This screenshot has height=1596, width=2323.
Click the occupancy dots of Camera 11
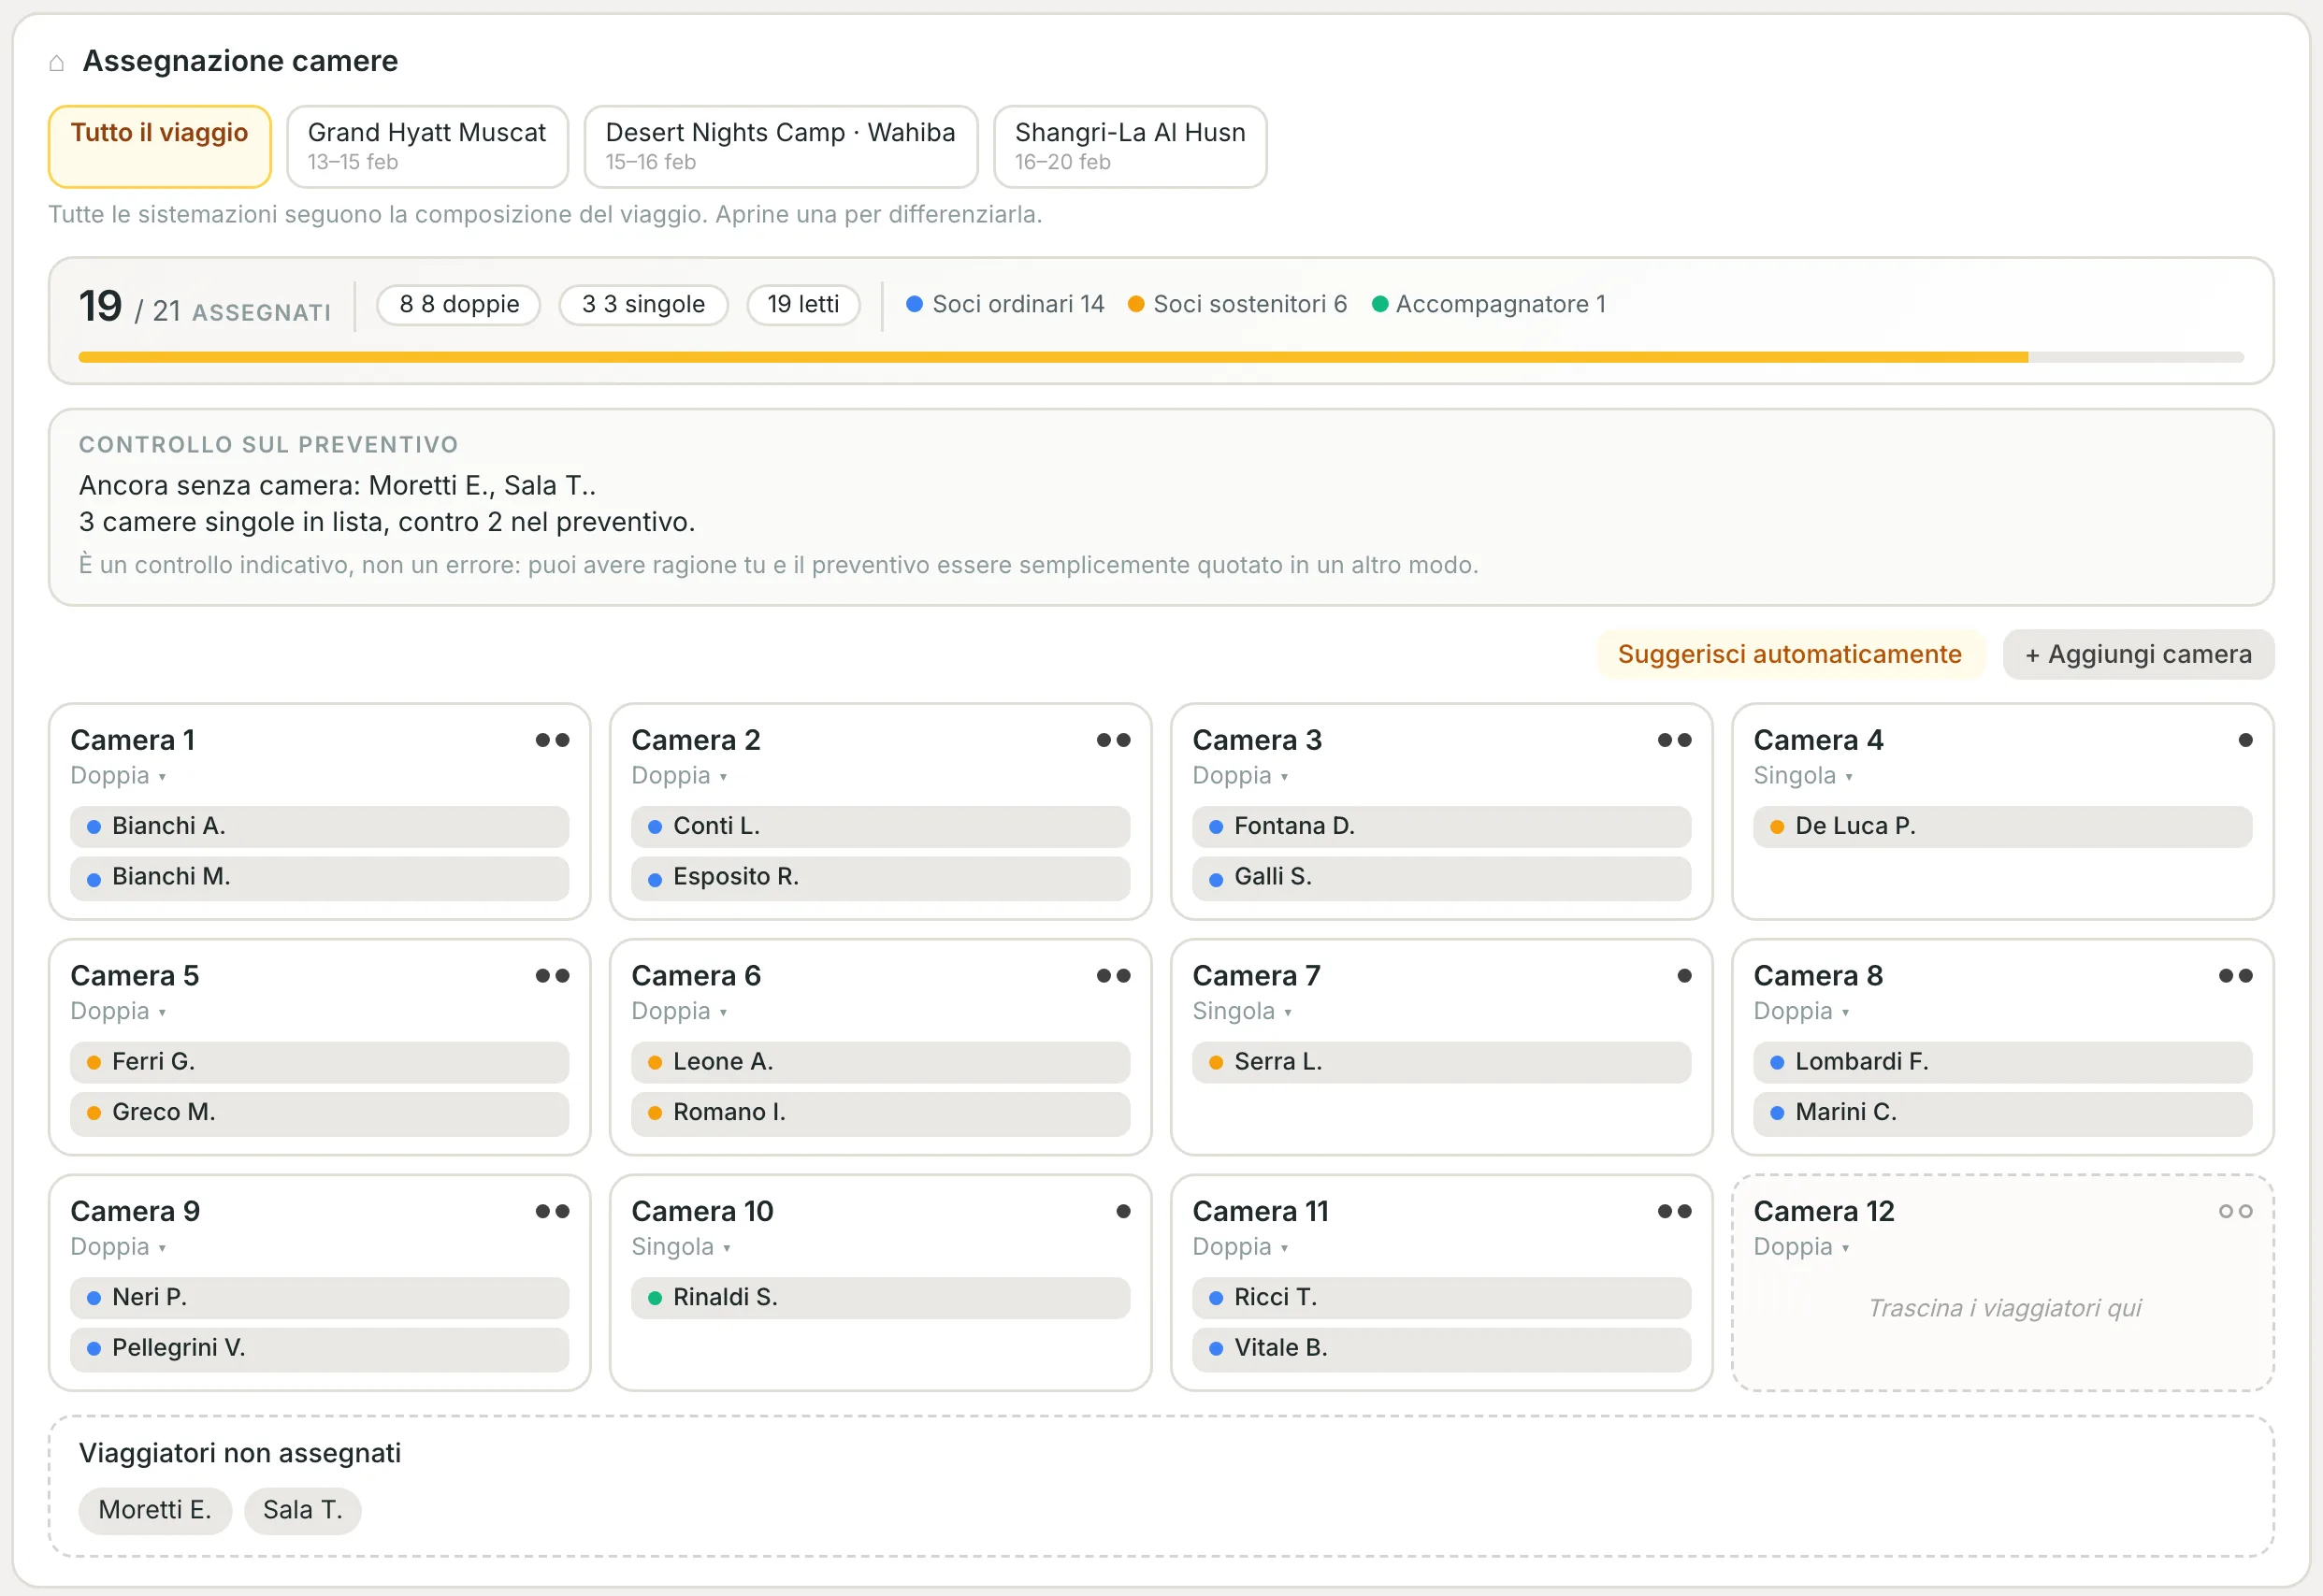pyautogui.click(x=1674, y=1211)
